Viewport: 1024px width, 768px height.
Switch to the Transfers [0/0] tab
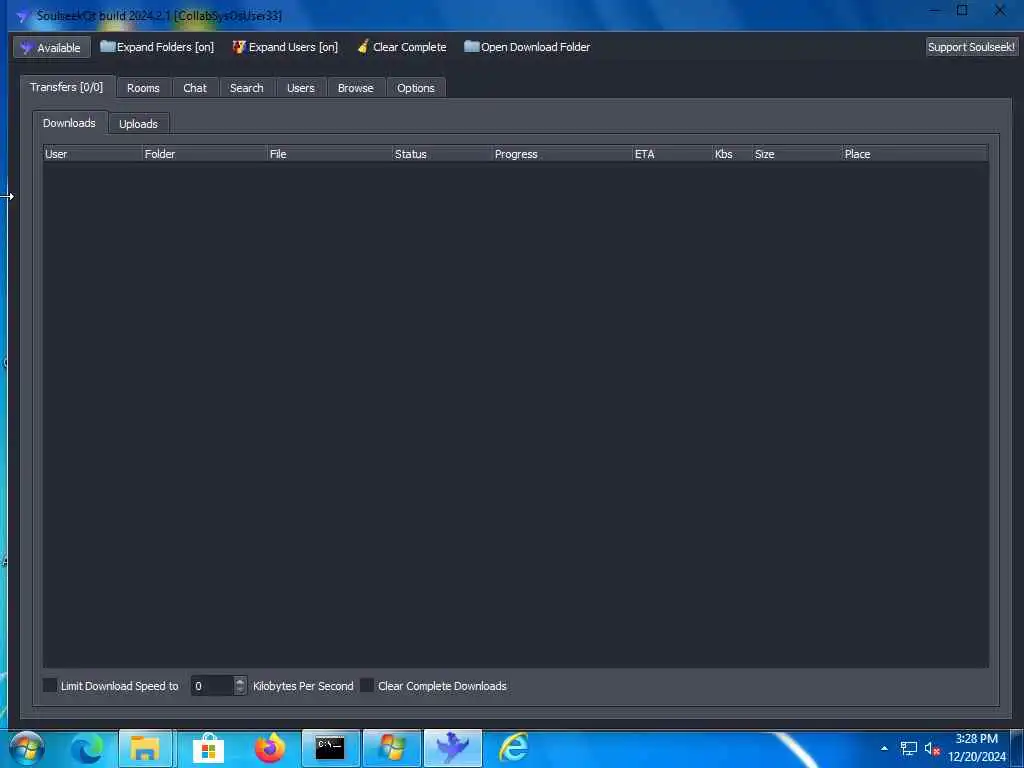(x=67, y=87)
